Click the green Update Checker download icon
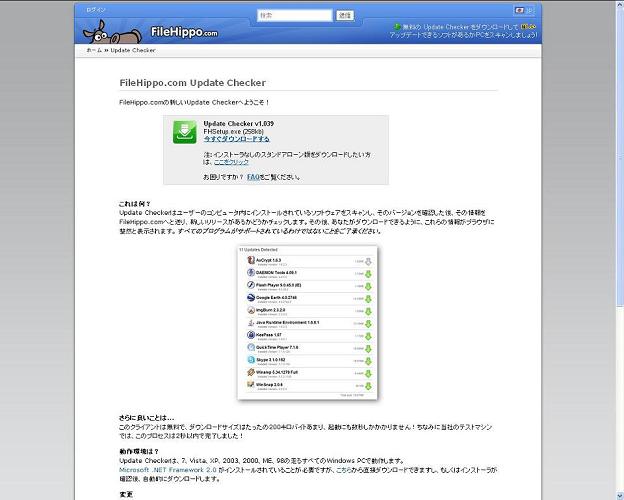The image size is (624, 500). click(x=185, y=132)
